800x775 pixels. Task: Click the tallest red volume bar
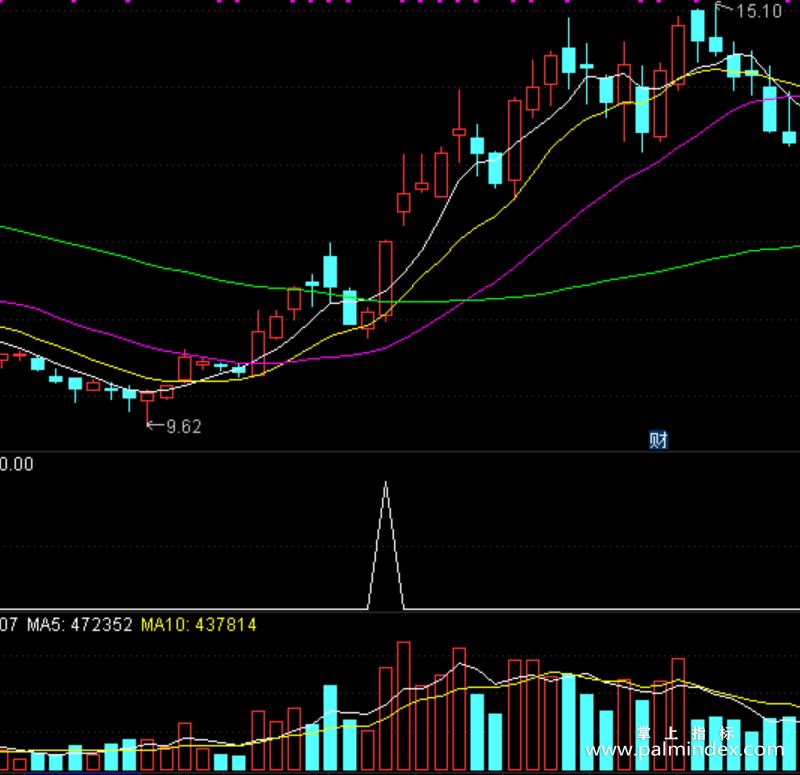coord(404,706)
